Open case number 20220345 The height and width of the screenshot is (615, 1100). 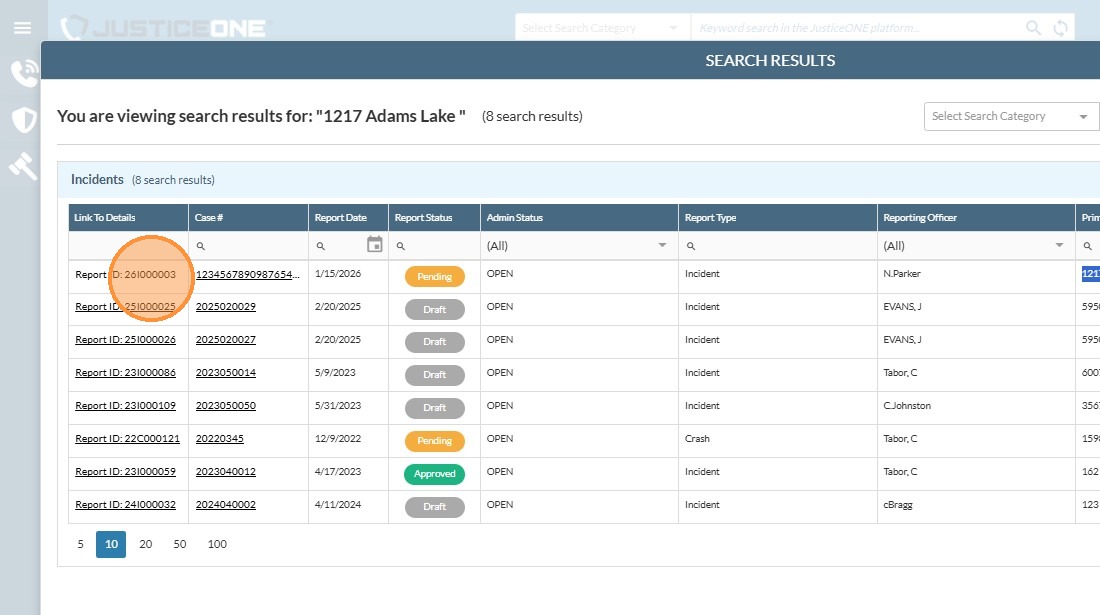[x=220, y=438]
